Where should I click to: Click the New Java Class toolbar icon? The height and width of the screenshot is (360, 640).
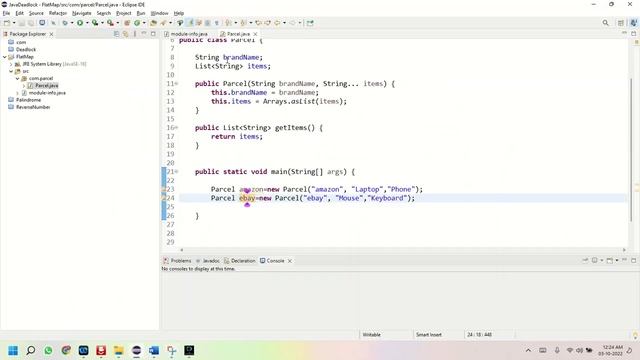point(137,23)
